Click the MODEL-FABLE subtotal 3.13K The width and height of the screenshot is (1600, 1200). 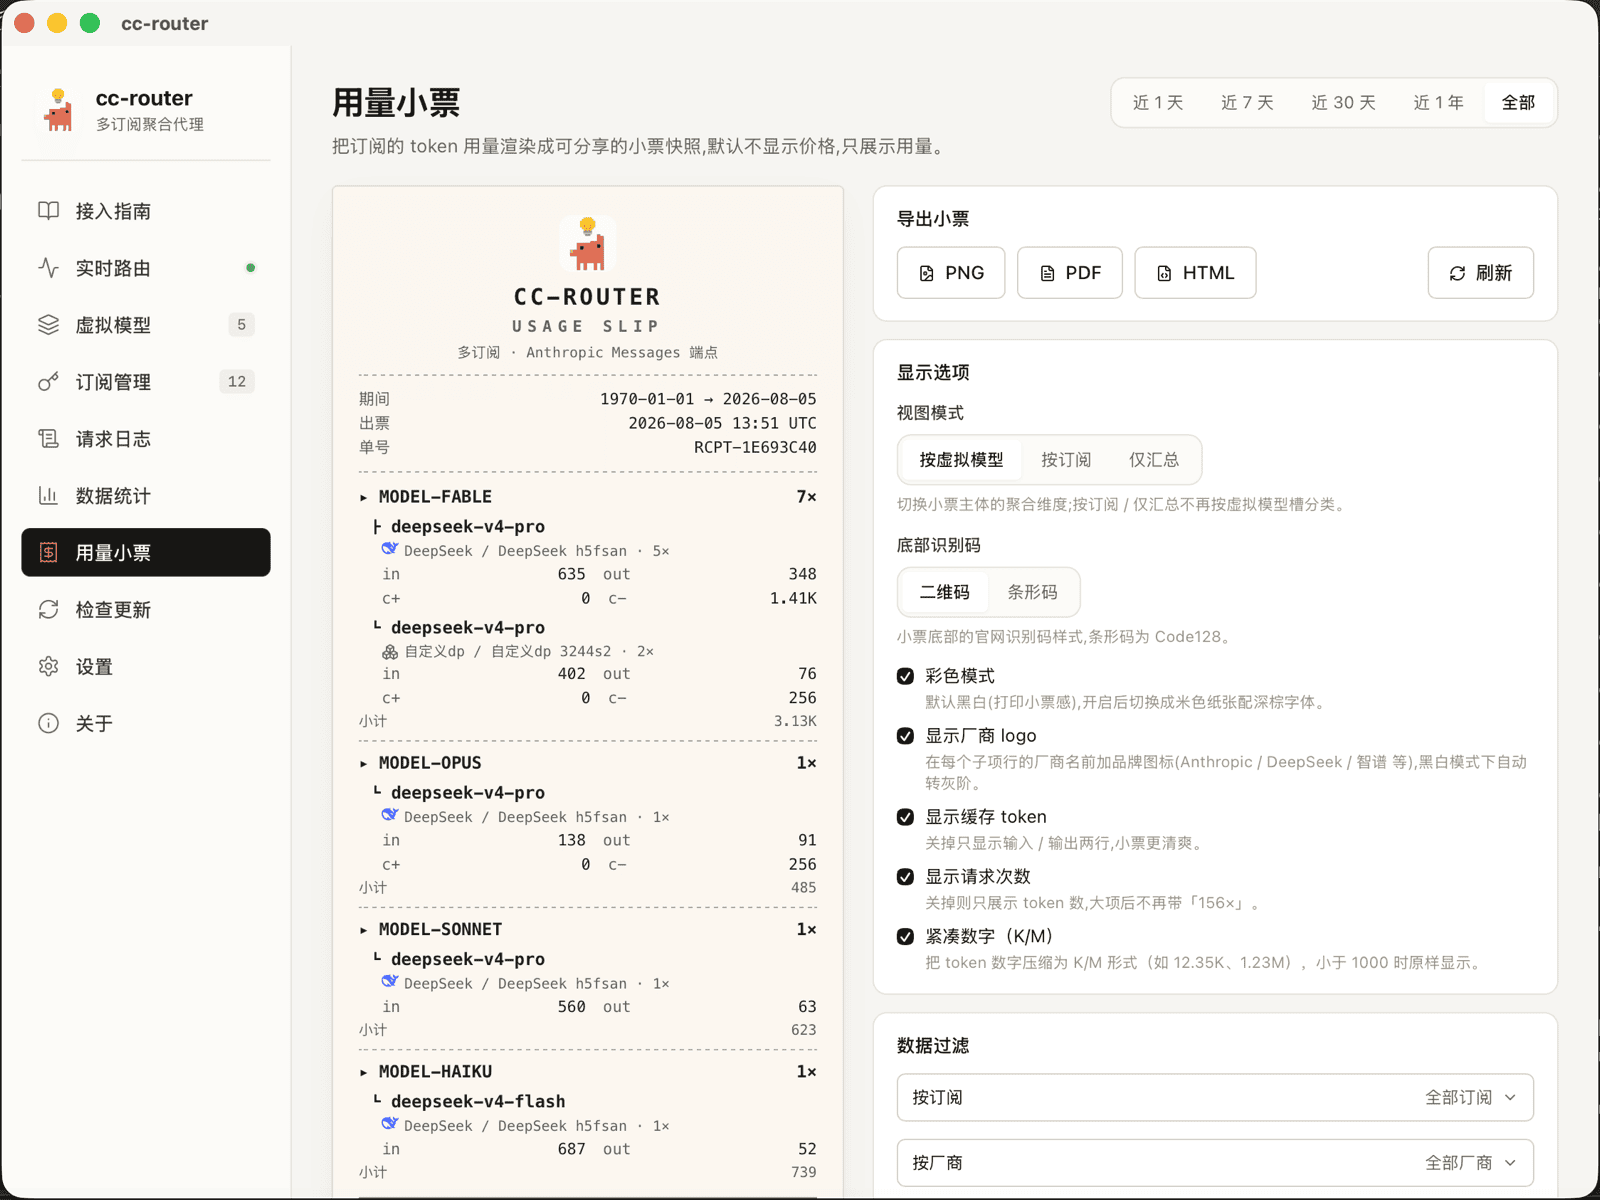pyautogui.click(x=795, y=721)
